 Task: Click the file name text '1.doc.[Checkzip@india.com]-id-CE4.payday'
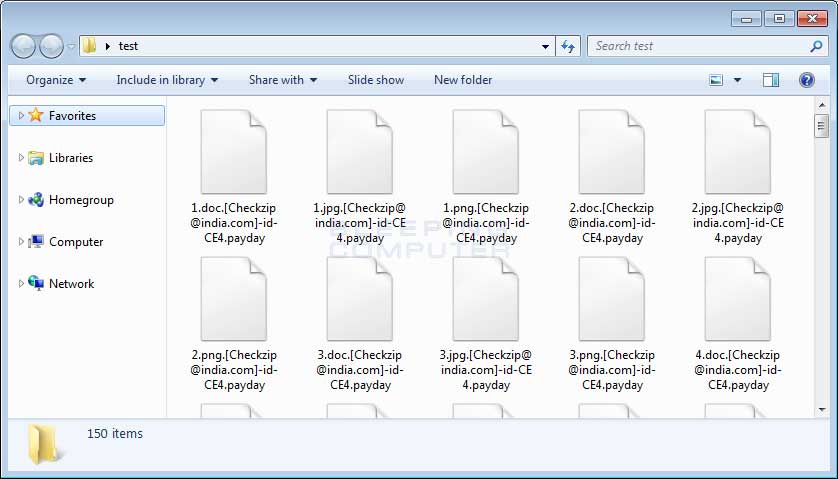tap(234, 223)
